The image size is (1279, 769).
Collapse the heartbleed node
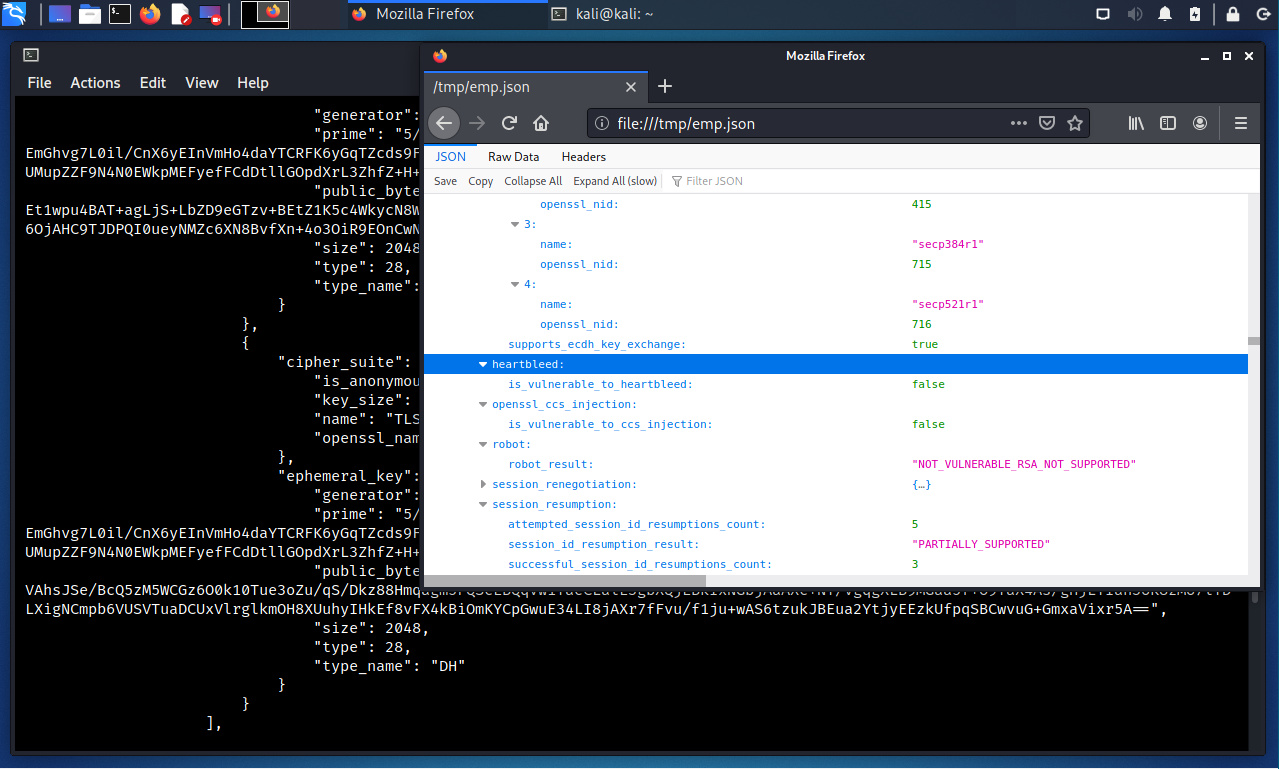[484, 365]
